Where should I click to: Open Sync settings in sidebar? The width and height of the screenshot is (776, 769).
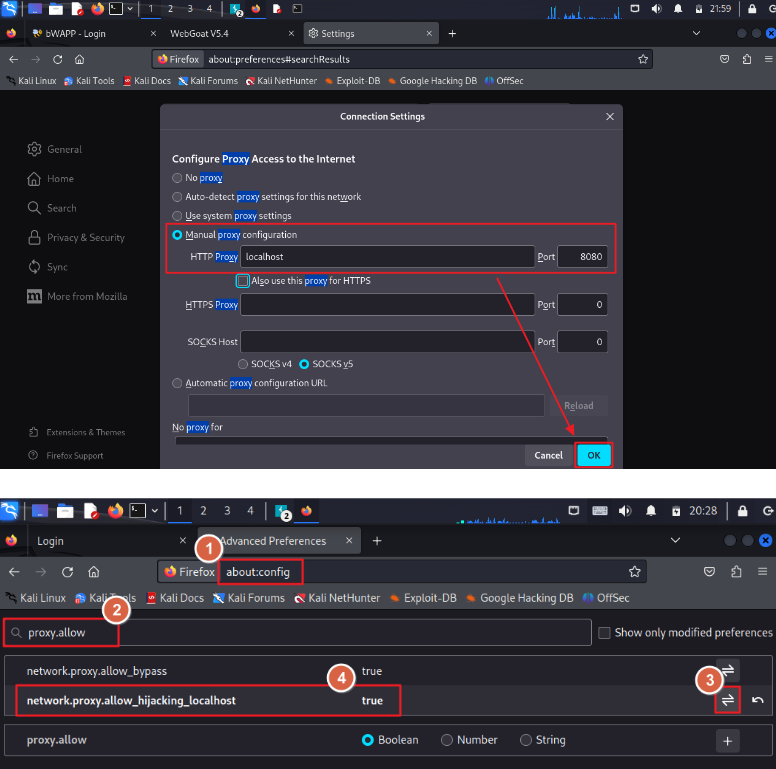coord(48,267)
